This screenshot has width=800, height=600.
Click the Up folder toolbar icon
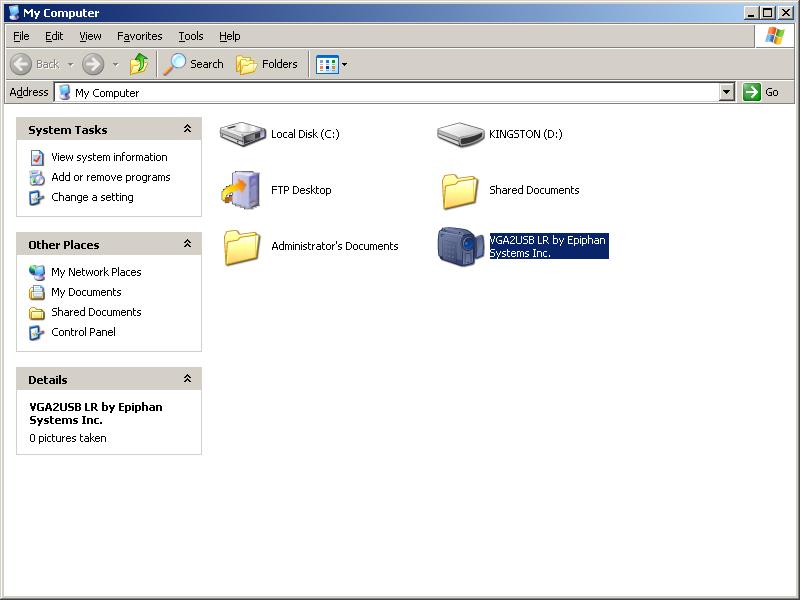pos(139,64)
